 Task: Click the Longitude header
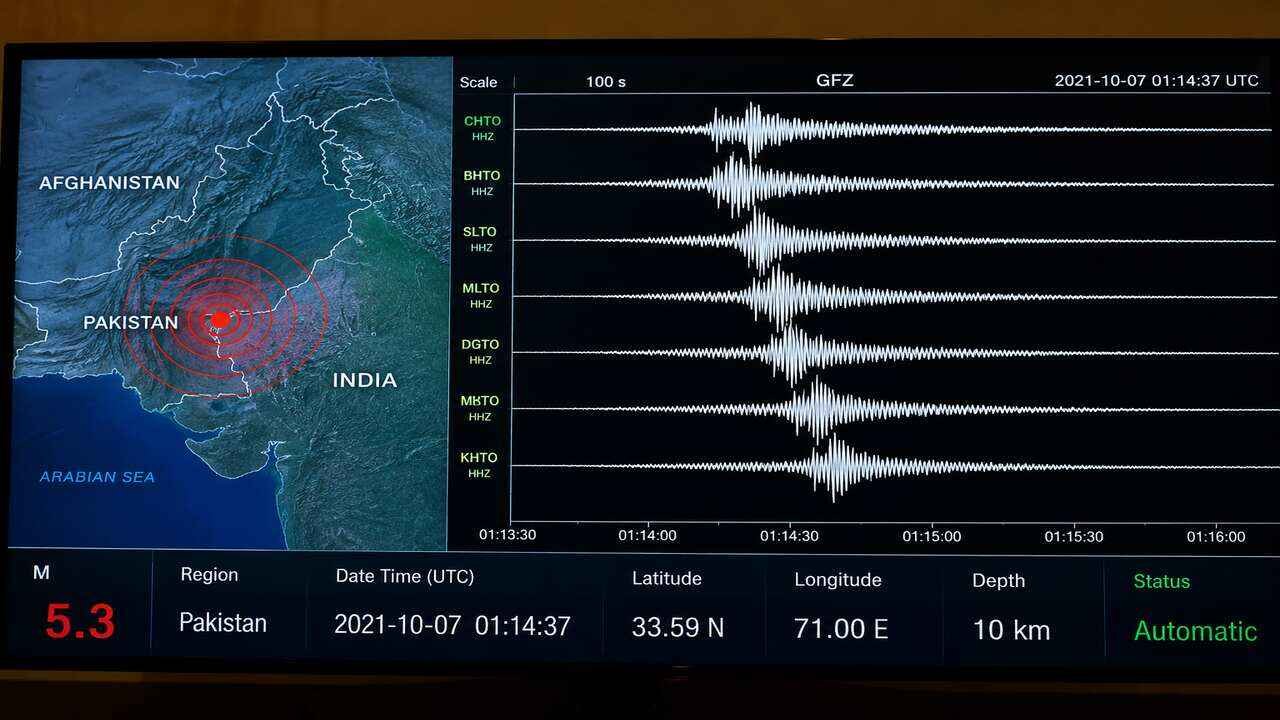[x=838, y=580]
